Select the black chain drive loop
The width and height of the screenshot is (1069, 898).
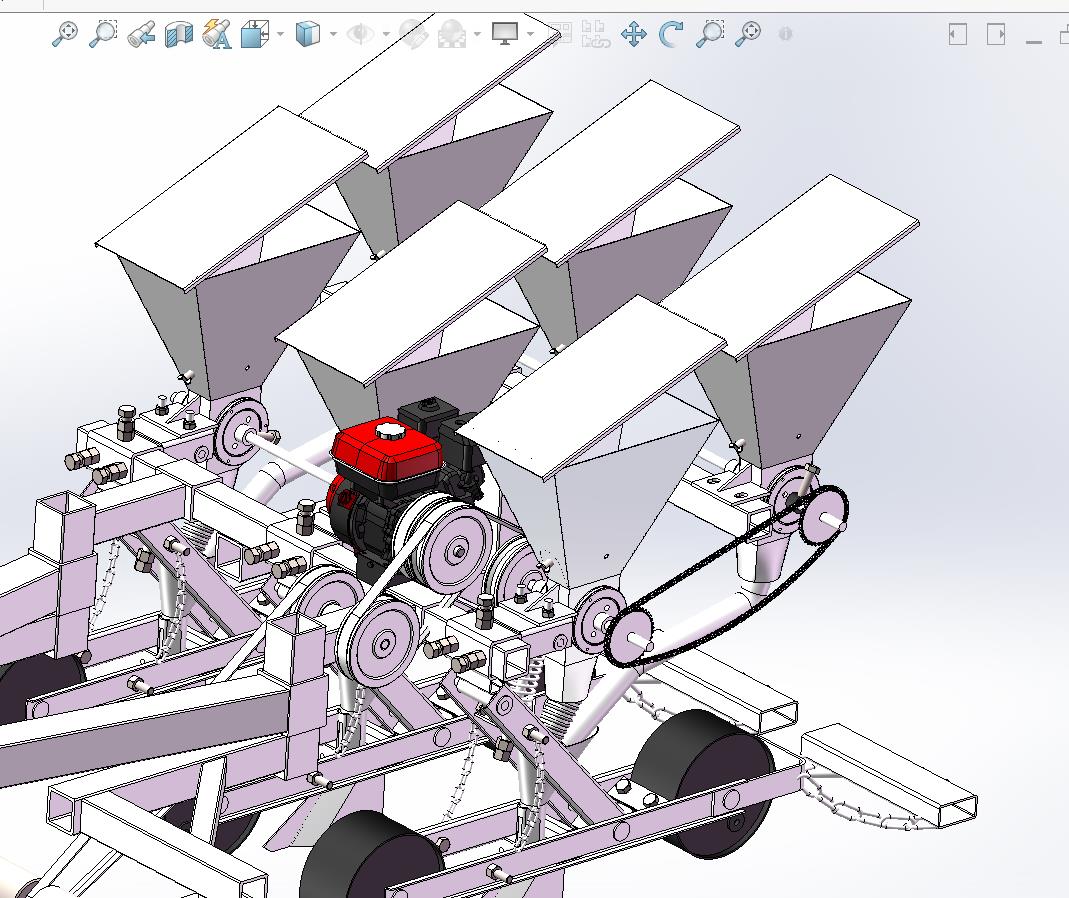pos(727,576)
